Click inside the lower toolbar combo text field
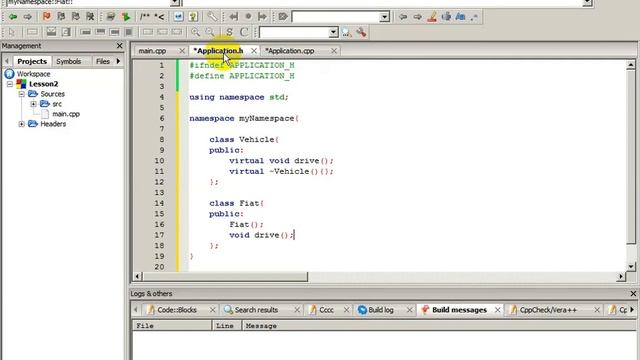This screenshot has height=360, width=640. click(x=294, y=32)
